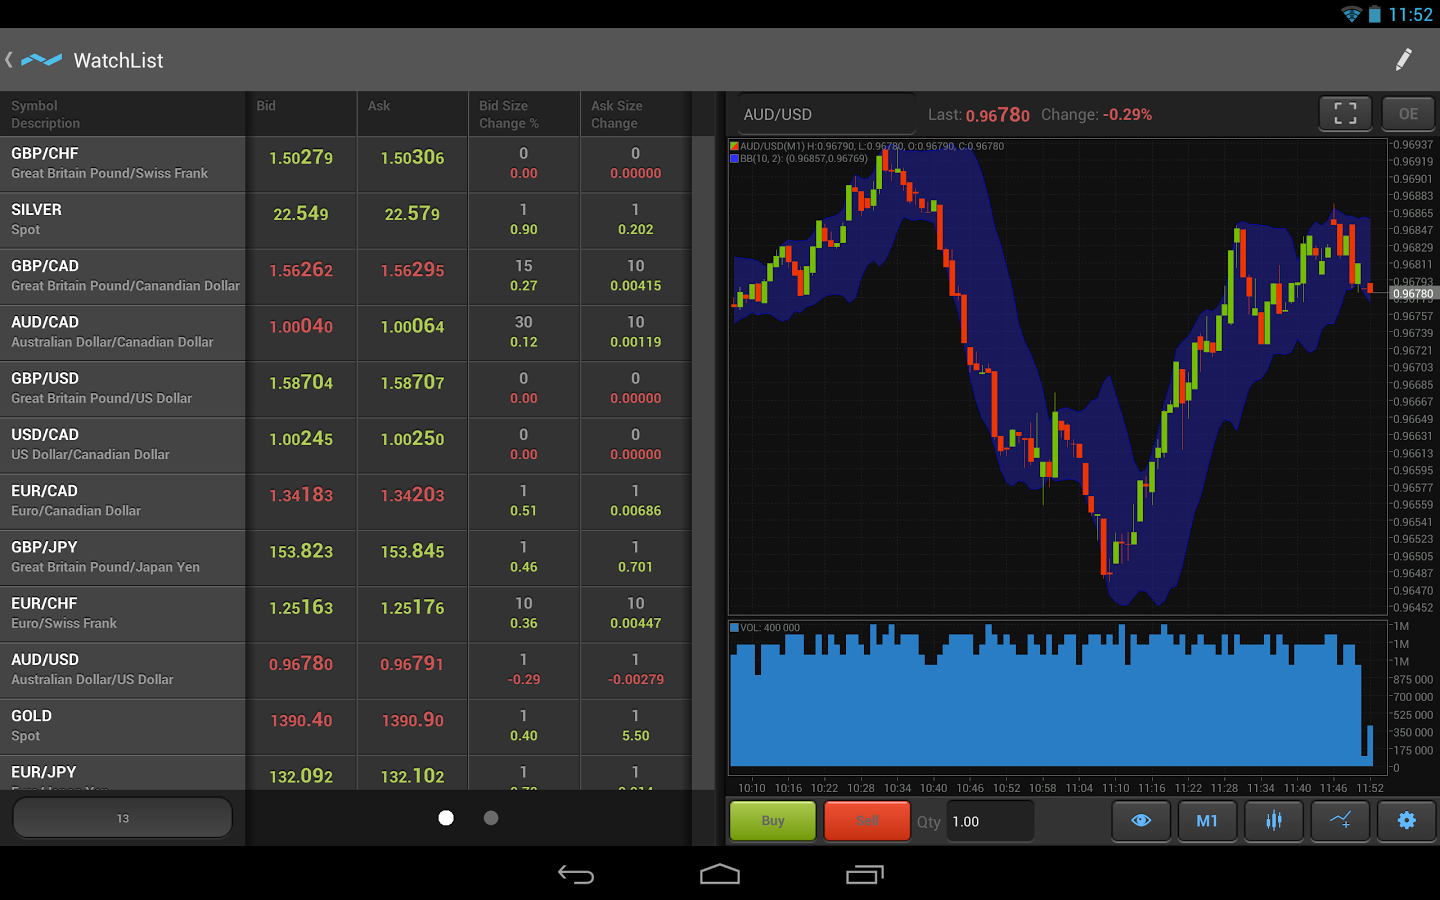Select the second watchlist page dot
The width and height of the screenshot is (1440, 900).
(x=491, y=818)
